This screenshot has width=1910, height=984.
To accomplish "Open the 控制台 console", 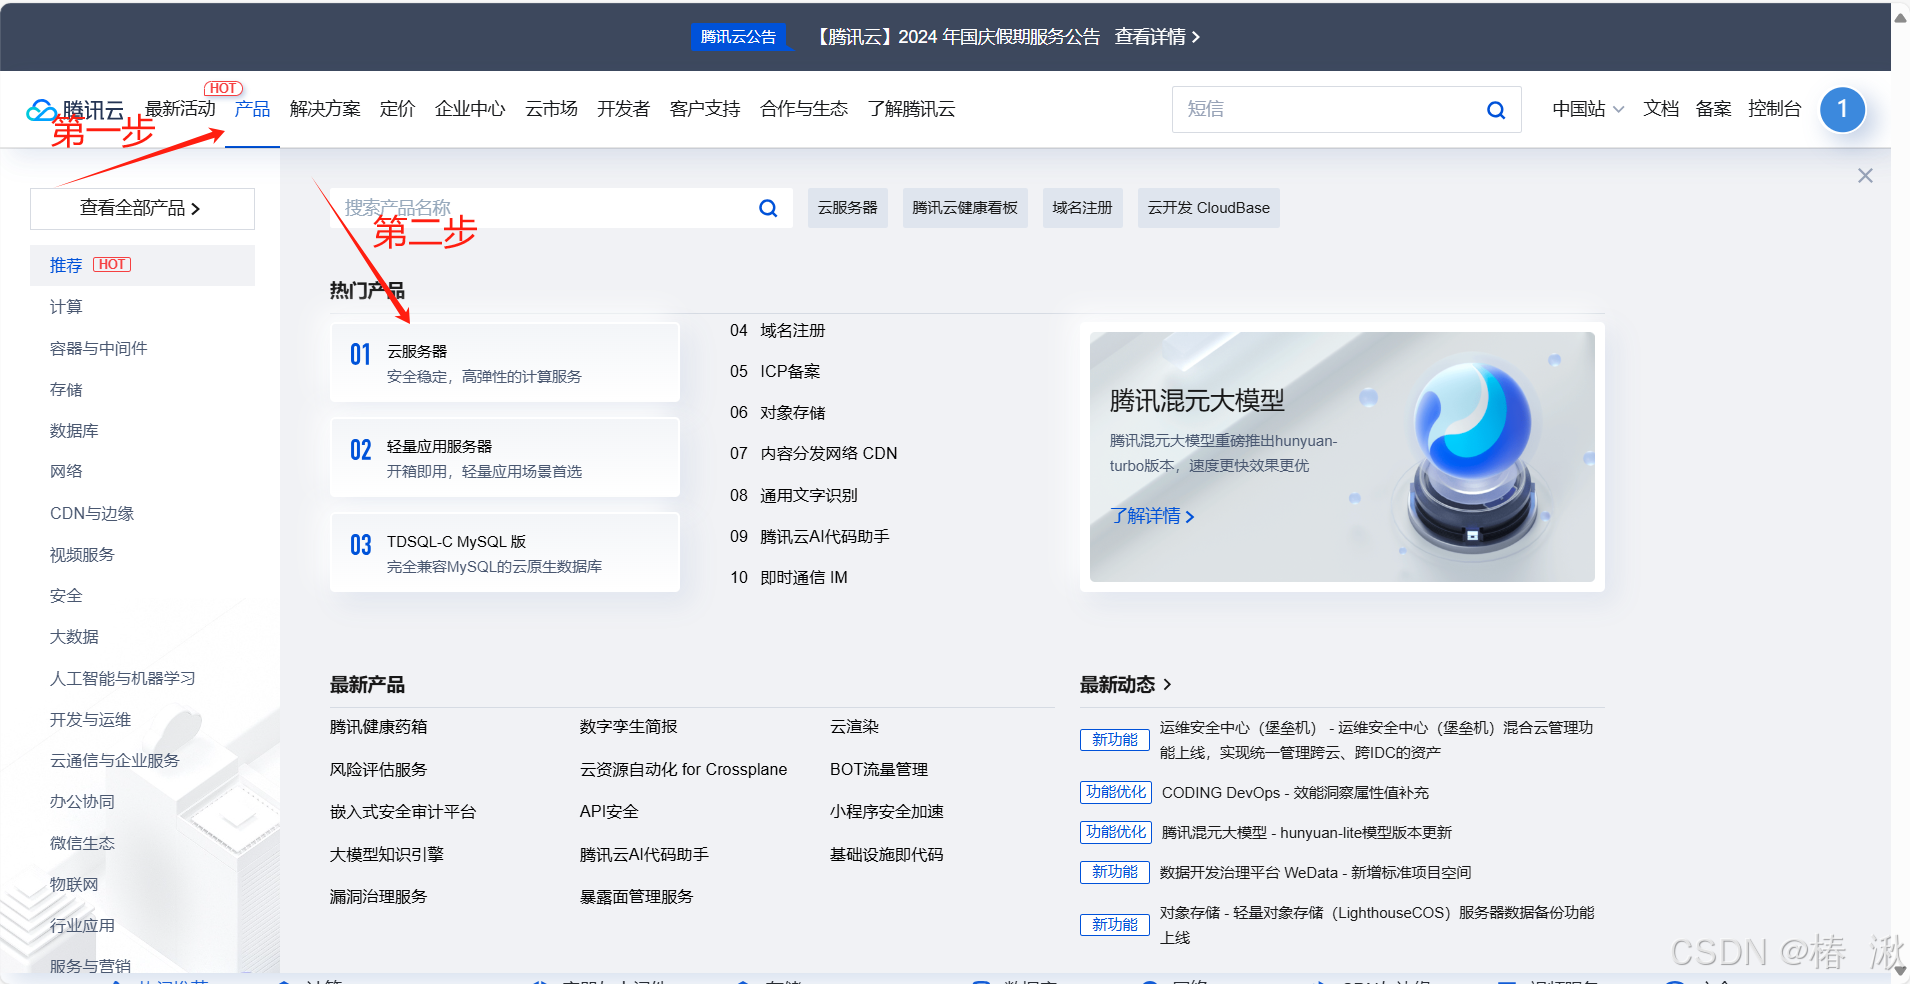I will 1774,109.
